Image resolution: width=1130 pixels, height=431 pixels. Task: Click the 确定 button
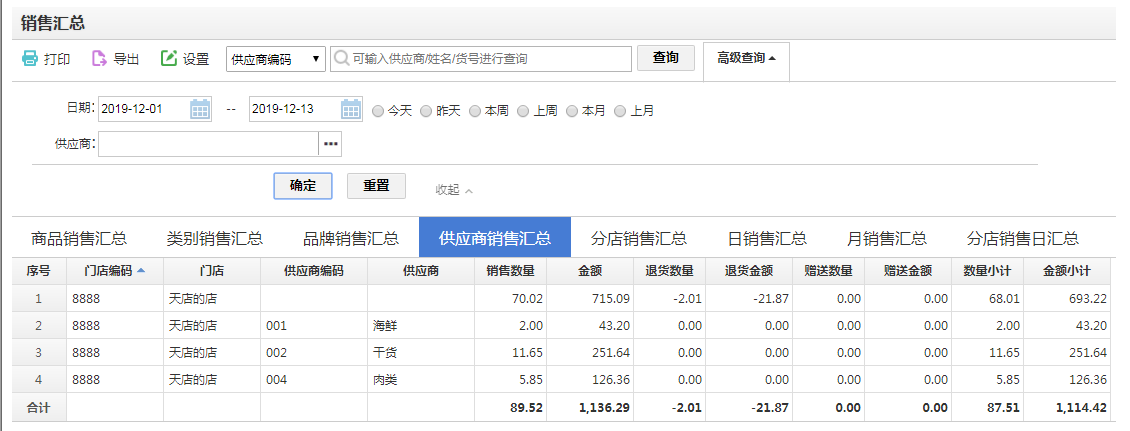click(303, 186)
